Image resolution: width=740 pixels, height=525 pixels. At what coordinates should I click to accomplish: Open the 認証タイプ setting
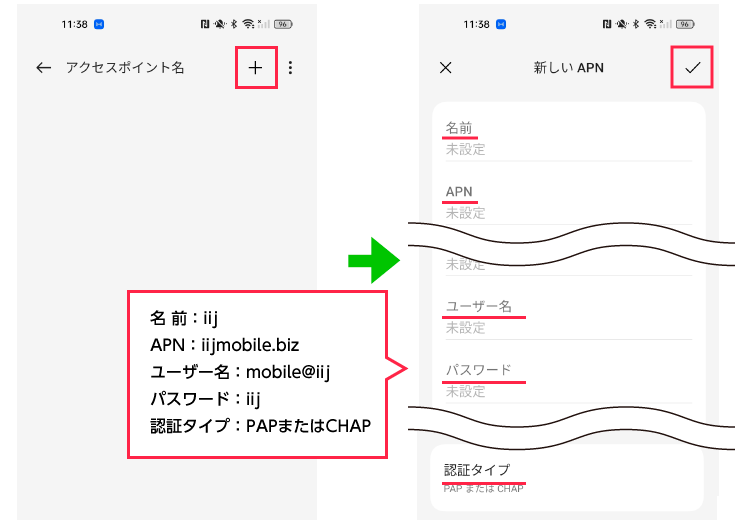[568, 478]
